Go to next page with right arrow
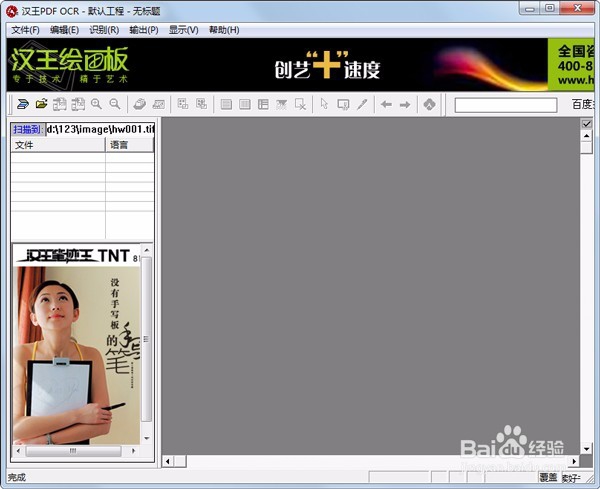 [x=405, y=104]
